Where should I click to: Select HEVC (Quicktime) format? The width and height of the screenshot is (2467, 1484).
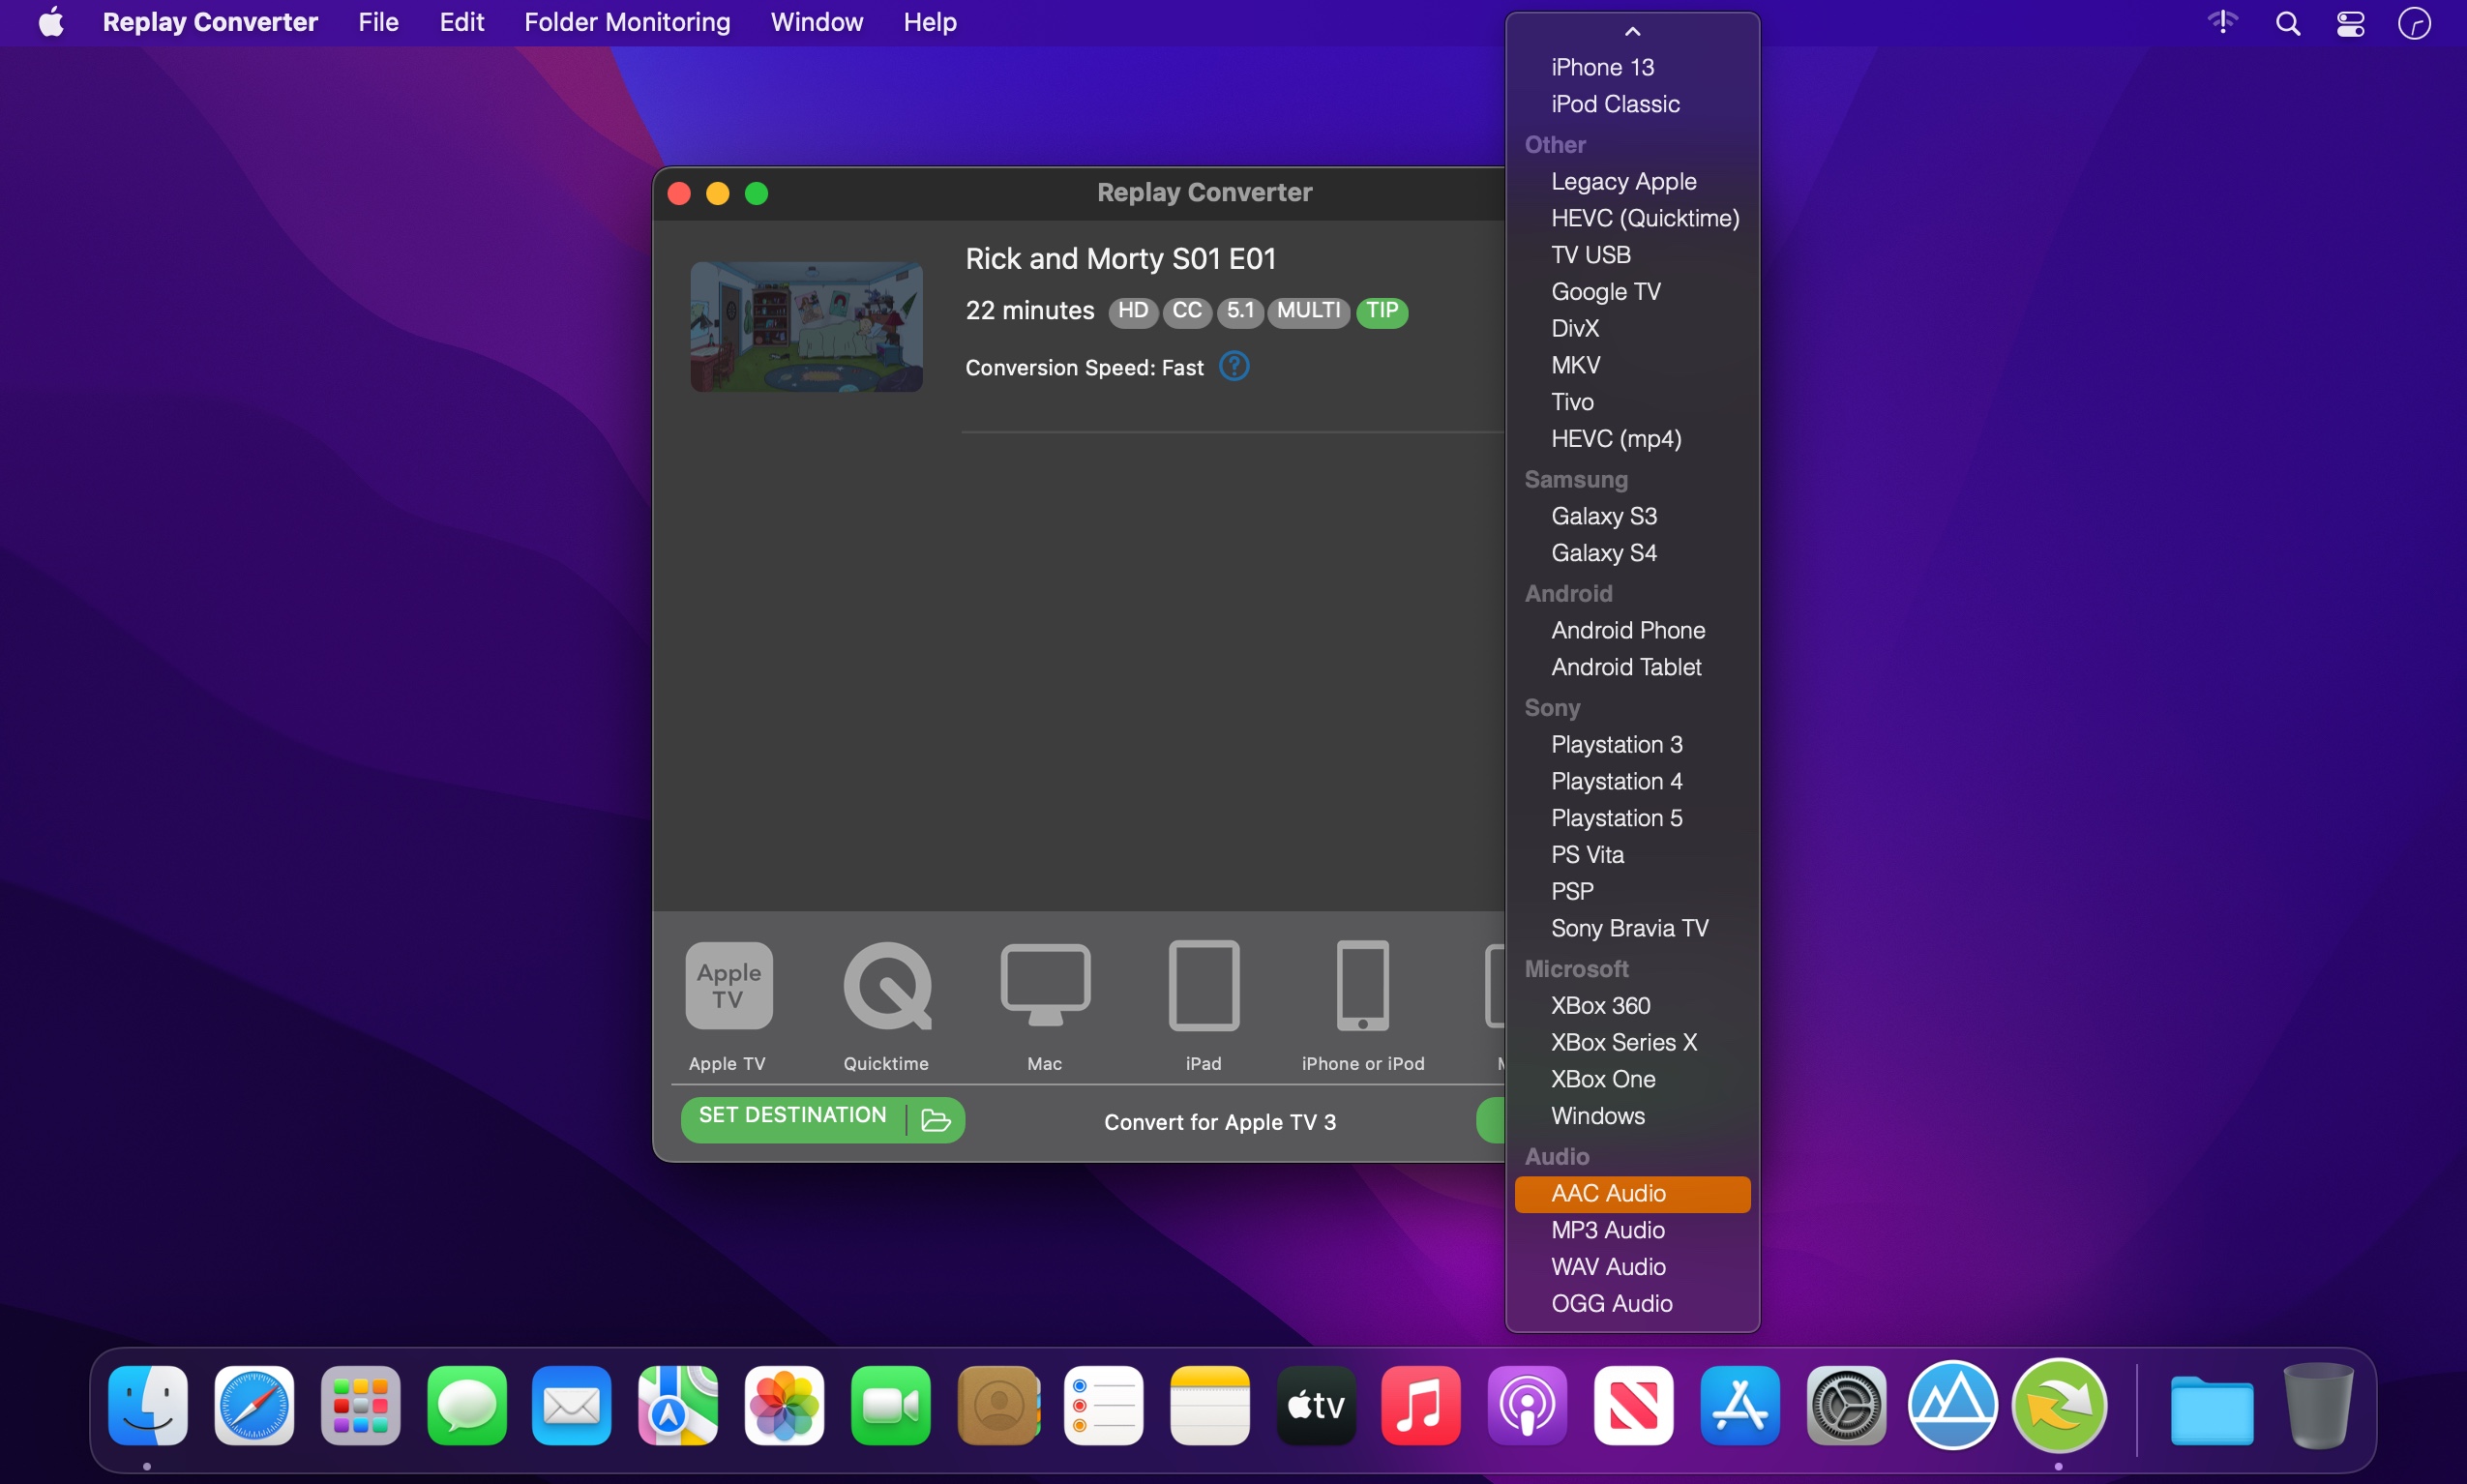click(x=1632, y=218)
